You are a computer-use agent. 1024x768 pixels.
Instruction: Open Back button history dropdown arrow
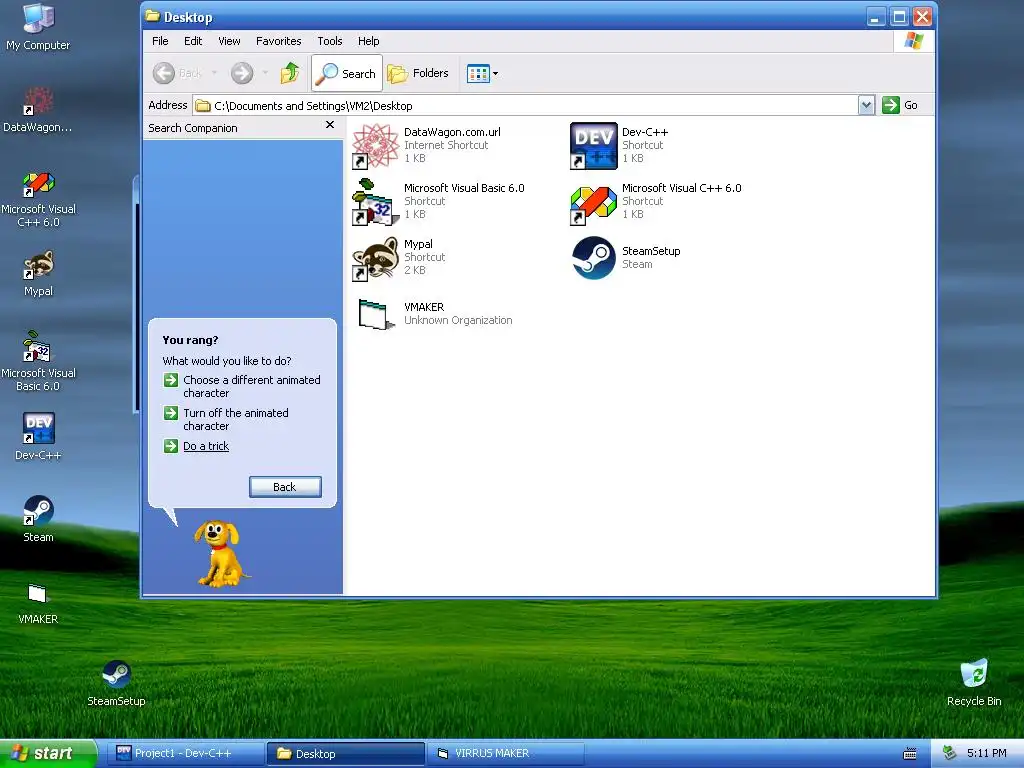[x=214, y=73]
